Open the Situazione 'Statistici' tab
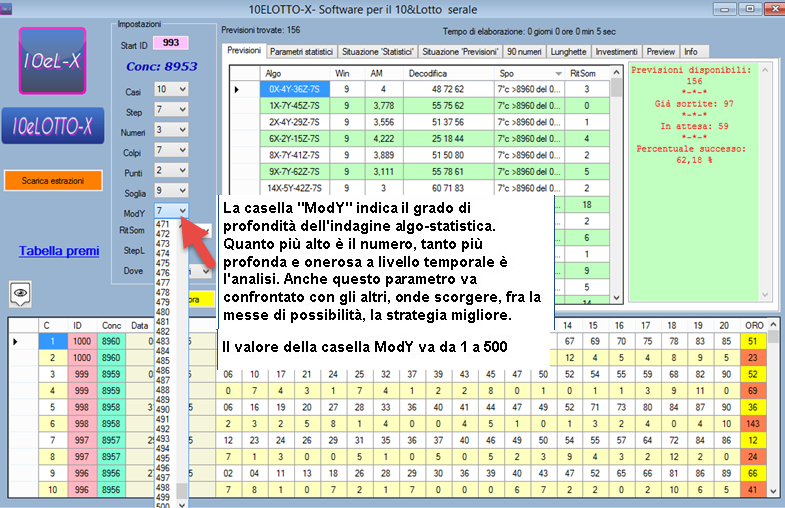 click(377, 52)
